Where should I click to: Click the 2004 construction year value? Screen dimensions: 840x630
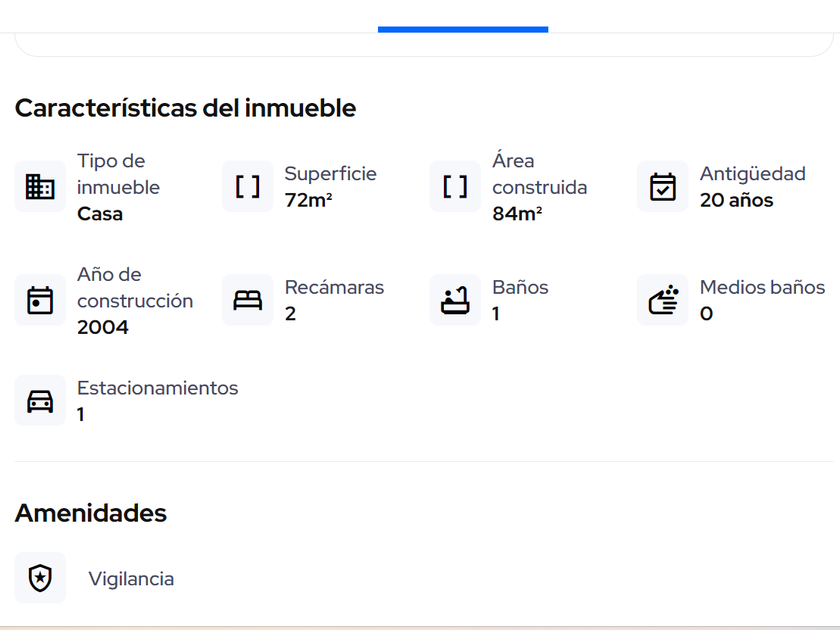(103, 327)
